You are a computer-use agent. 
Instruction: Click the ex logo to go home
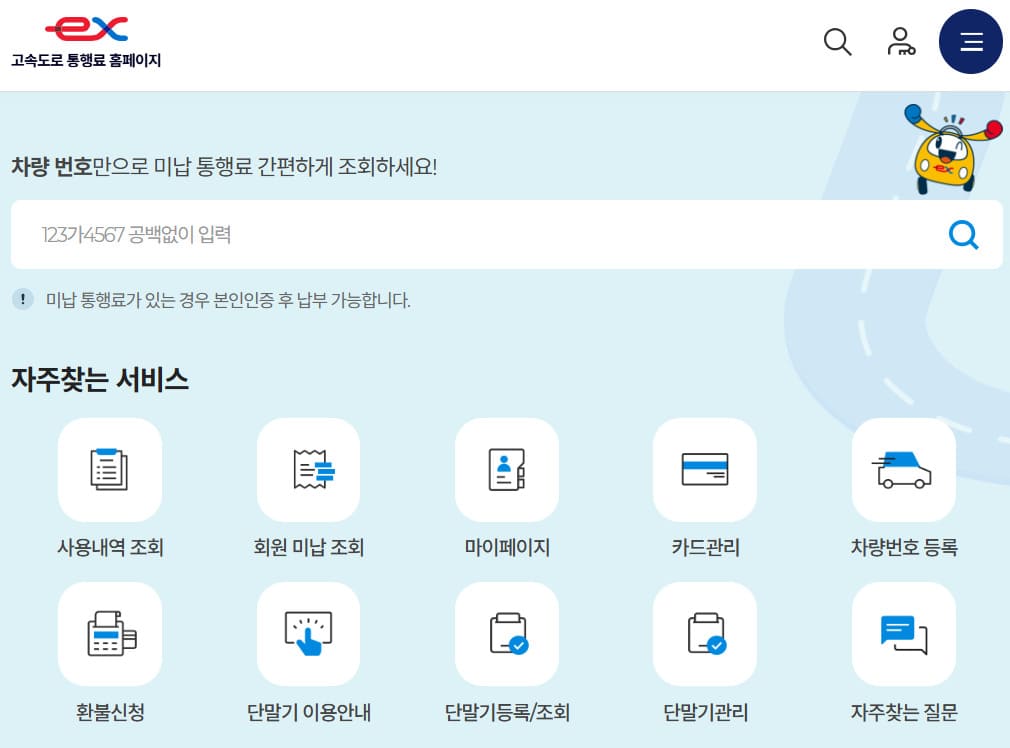point(87,28)
